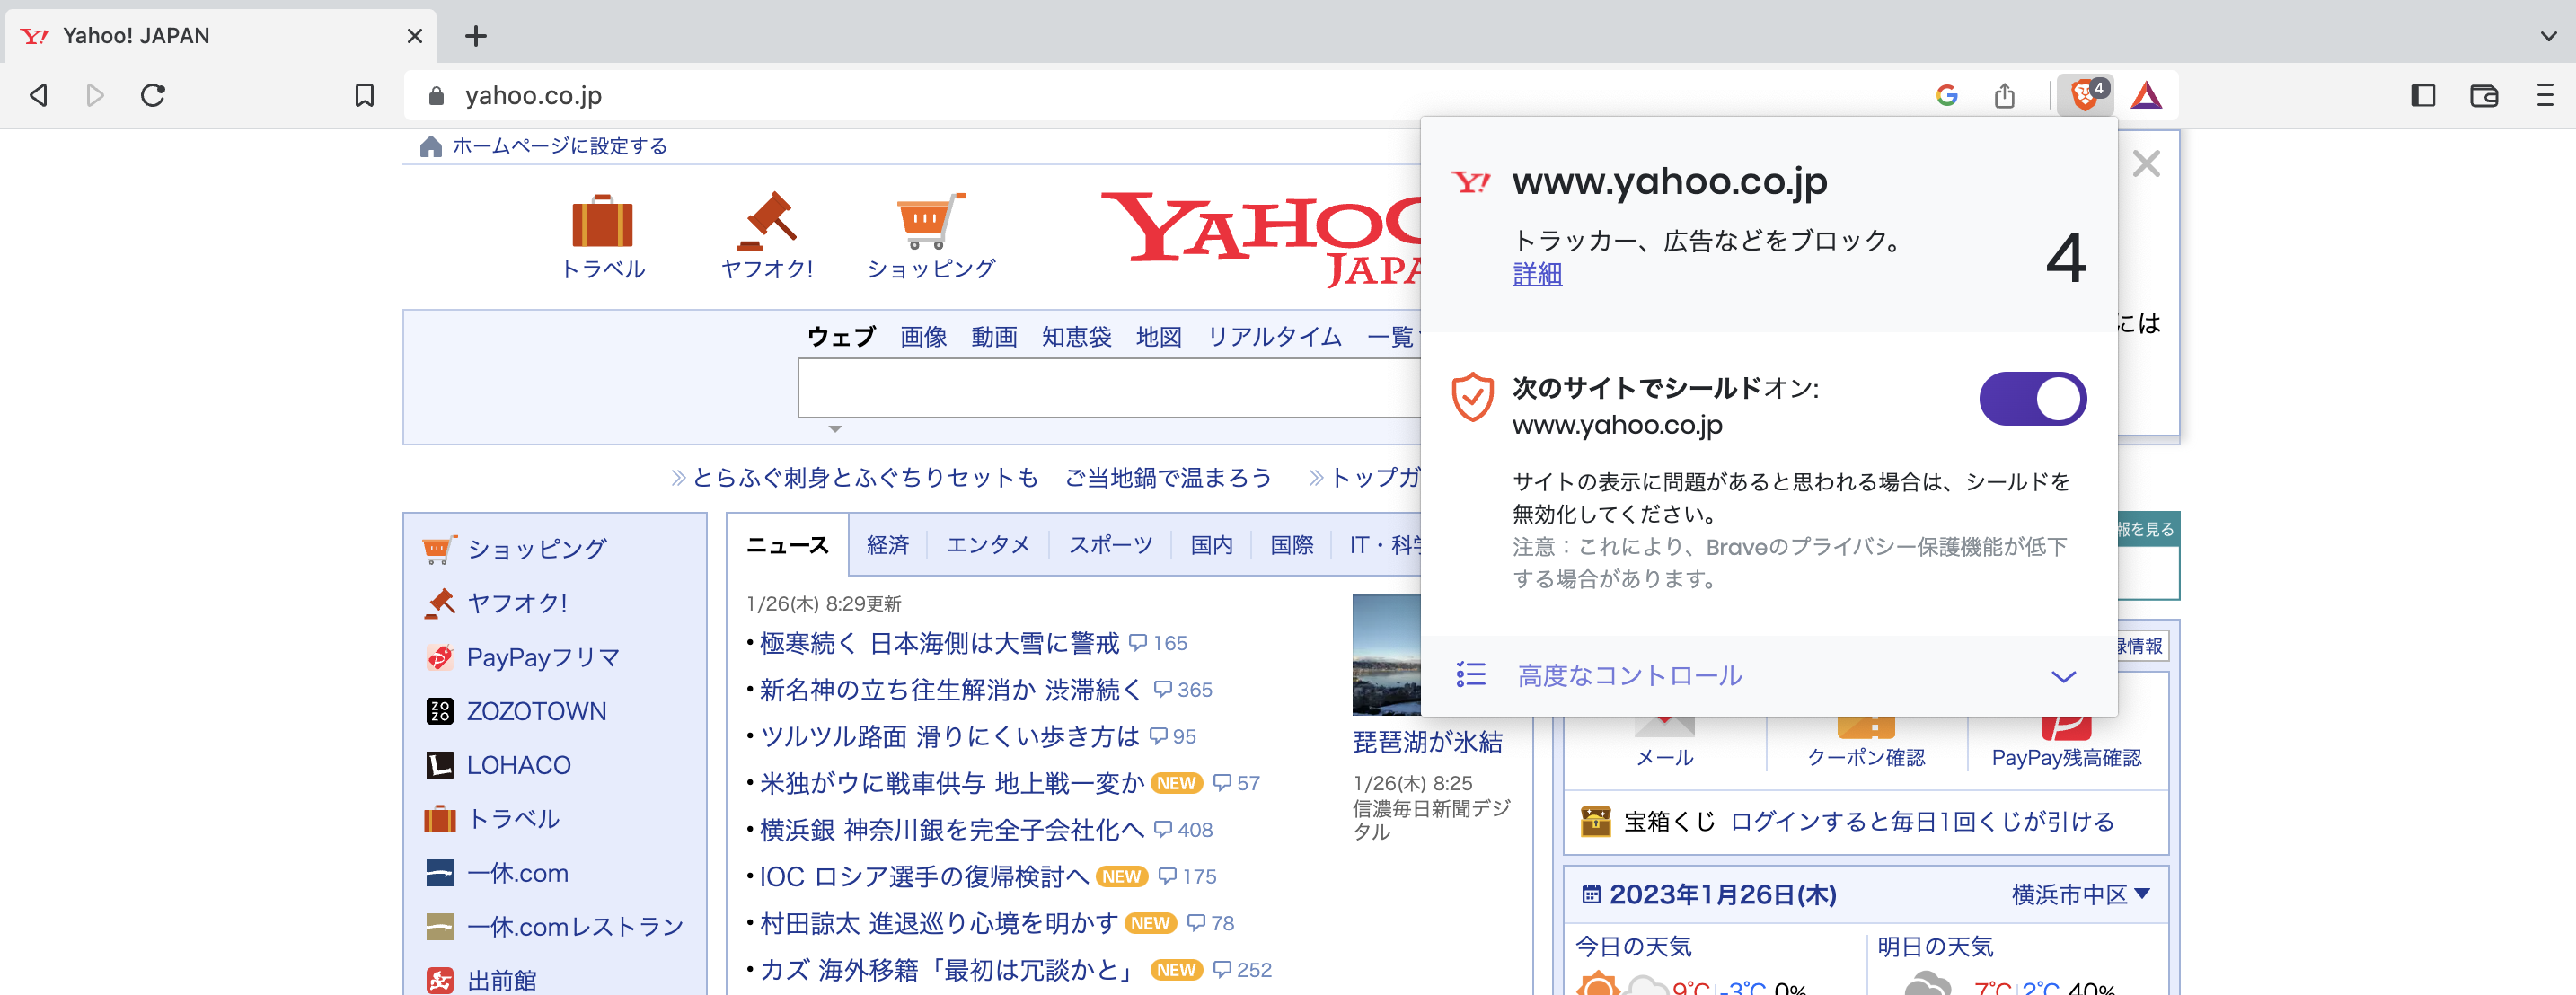Click the search suggestion dropdown arrow
This screenshot has height=995, width=2576.
[835, 429]
